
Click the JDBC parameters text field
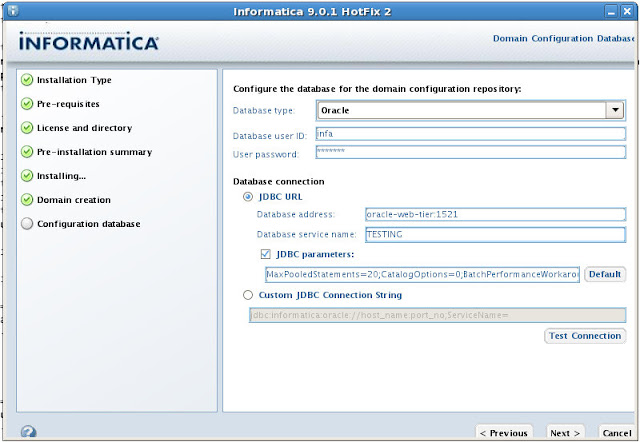click(x=422, y=274)
